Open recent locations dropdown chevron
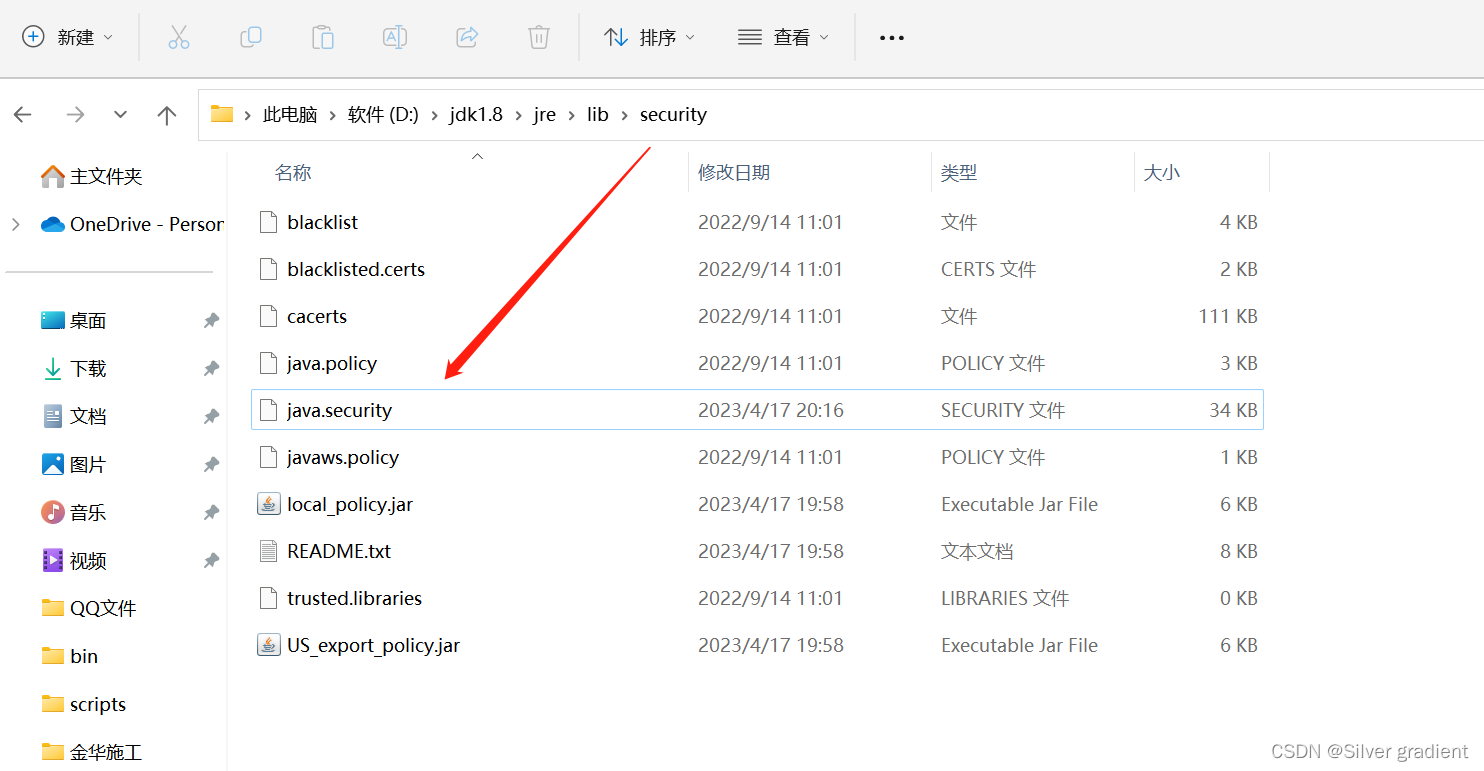1484x771 pixels. tap(121, 115)
